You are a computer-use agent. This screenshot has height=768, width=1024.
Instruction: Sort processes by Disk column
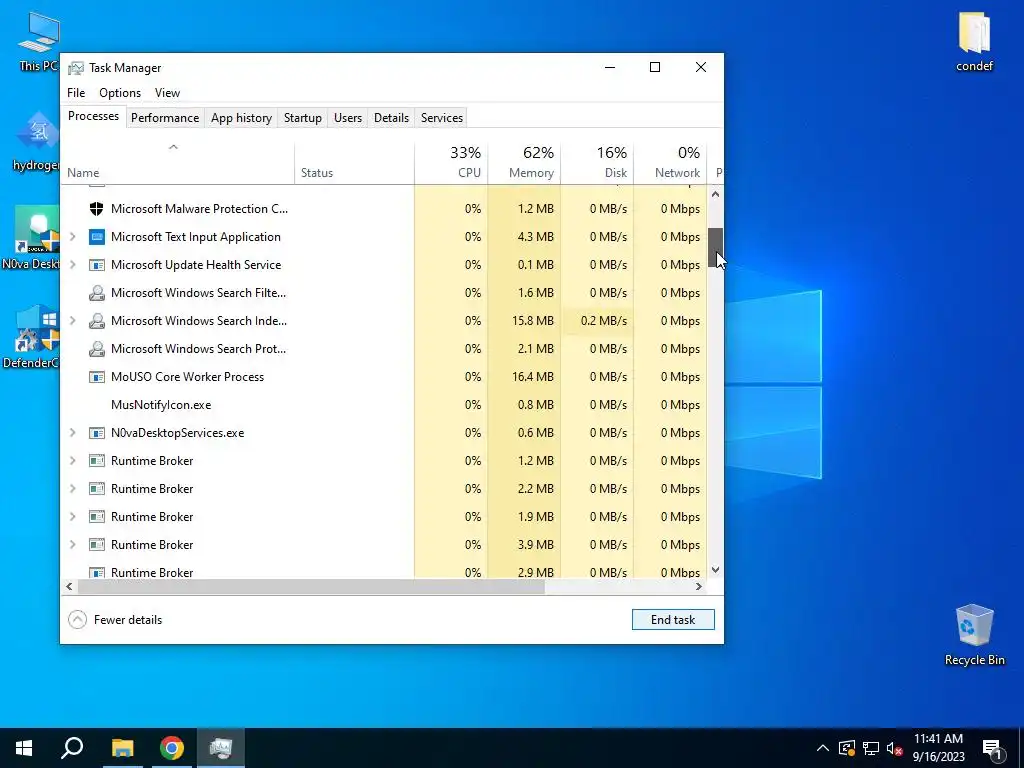pyautogui.click(x=597, y=163)
